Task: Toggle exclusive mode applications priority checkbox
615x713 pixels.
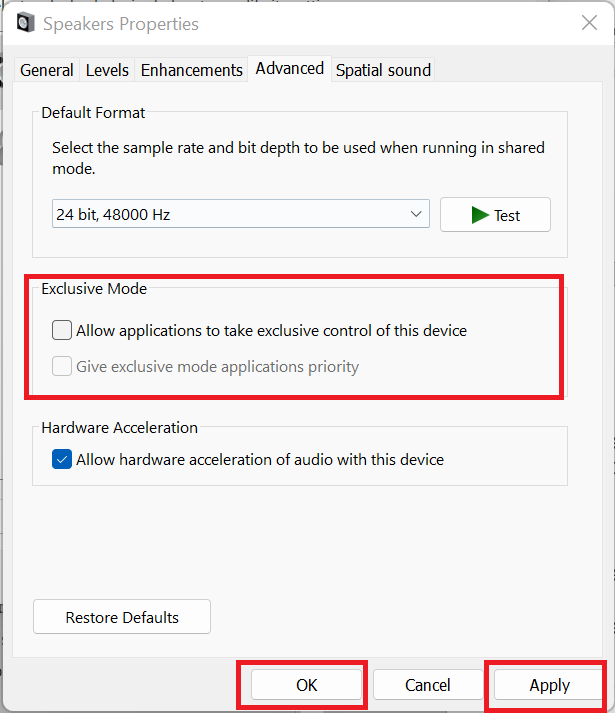Action: point(62,366)
